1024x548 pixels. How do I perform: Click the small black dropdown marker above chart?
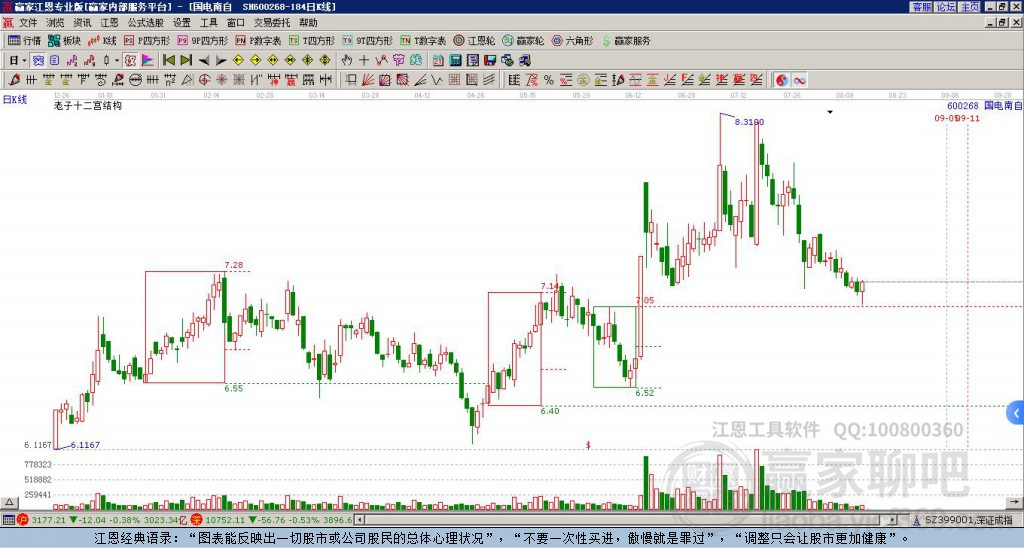[x=830, y=112]
